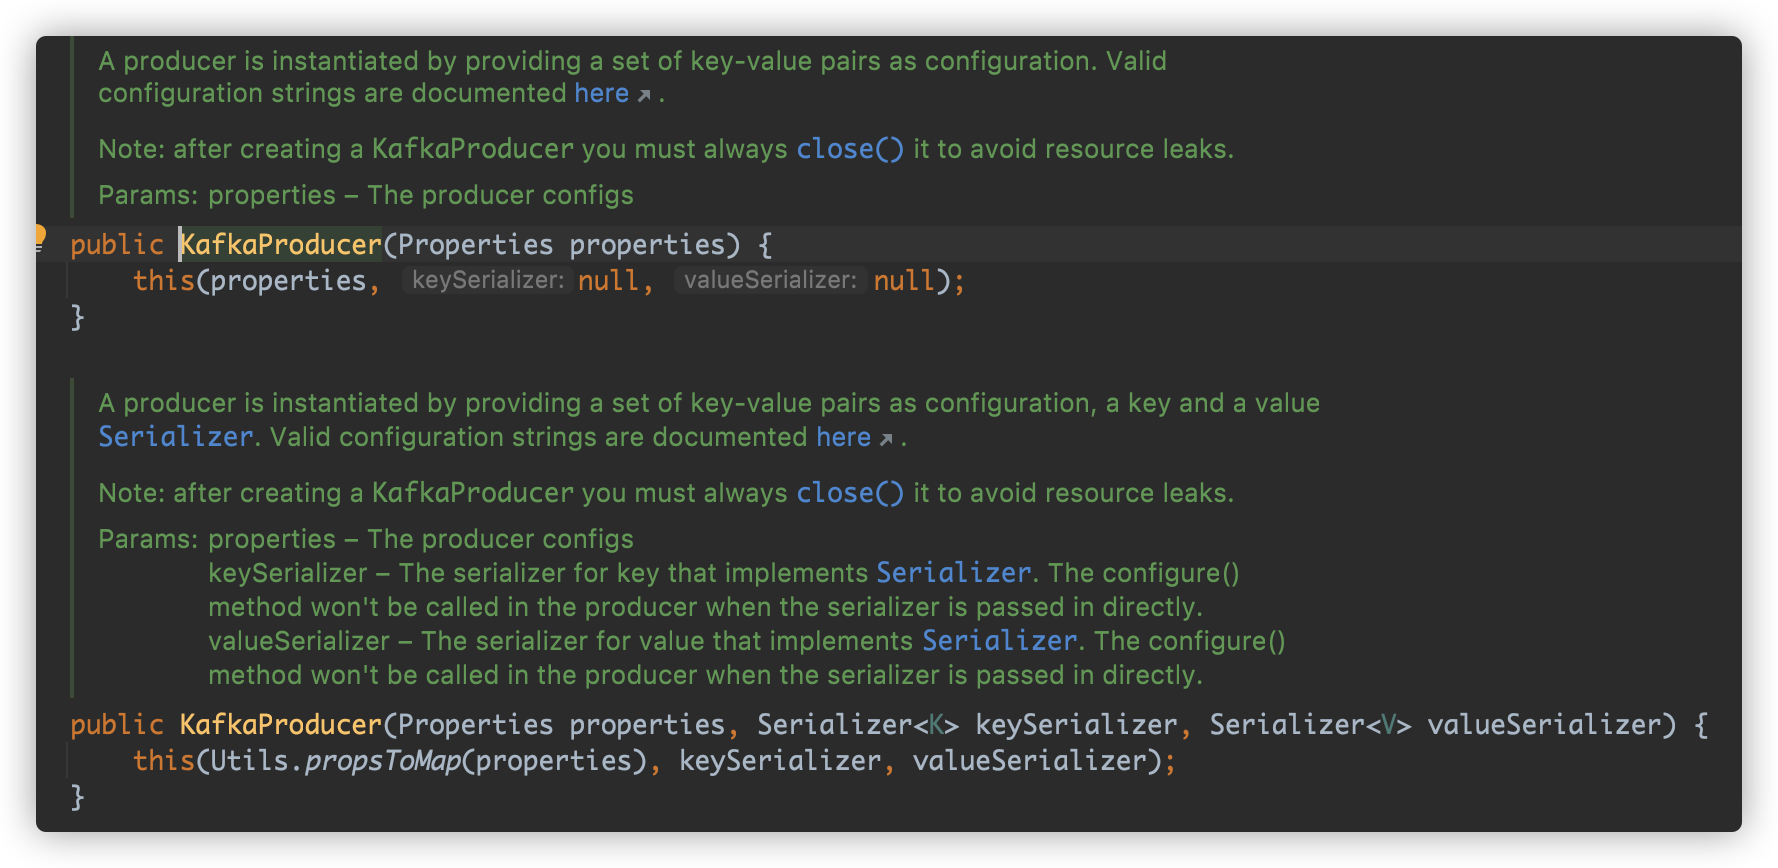
Task: Click close() link in first Javadoc note
Action: coord(850,149)
